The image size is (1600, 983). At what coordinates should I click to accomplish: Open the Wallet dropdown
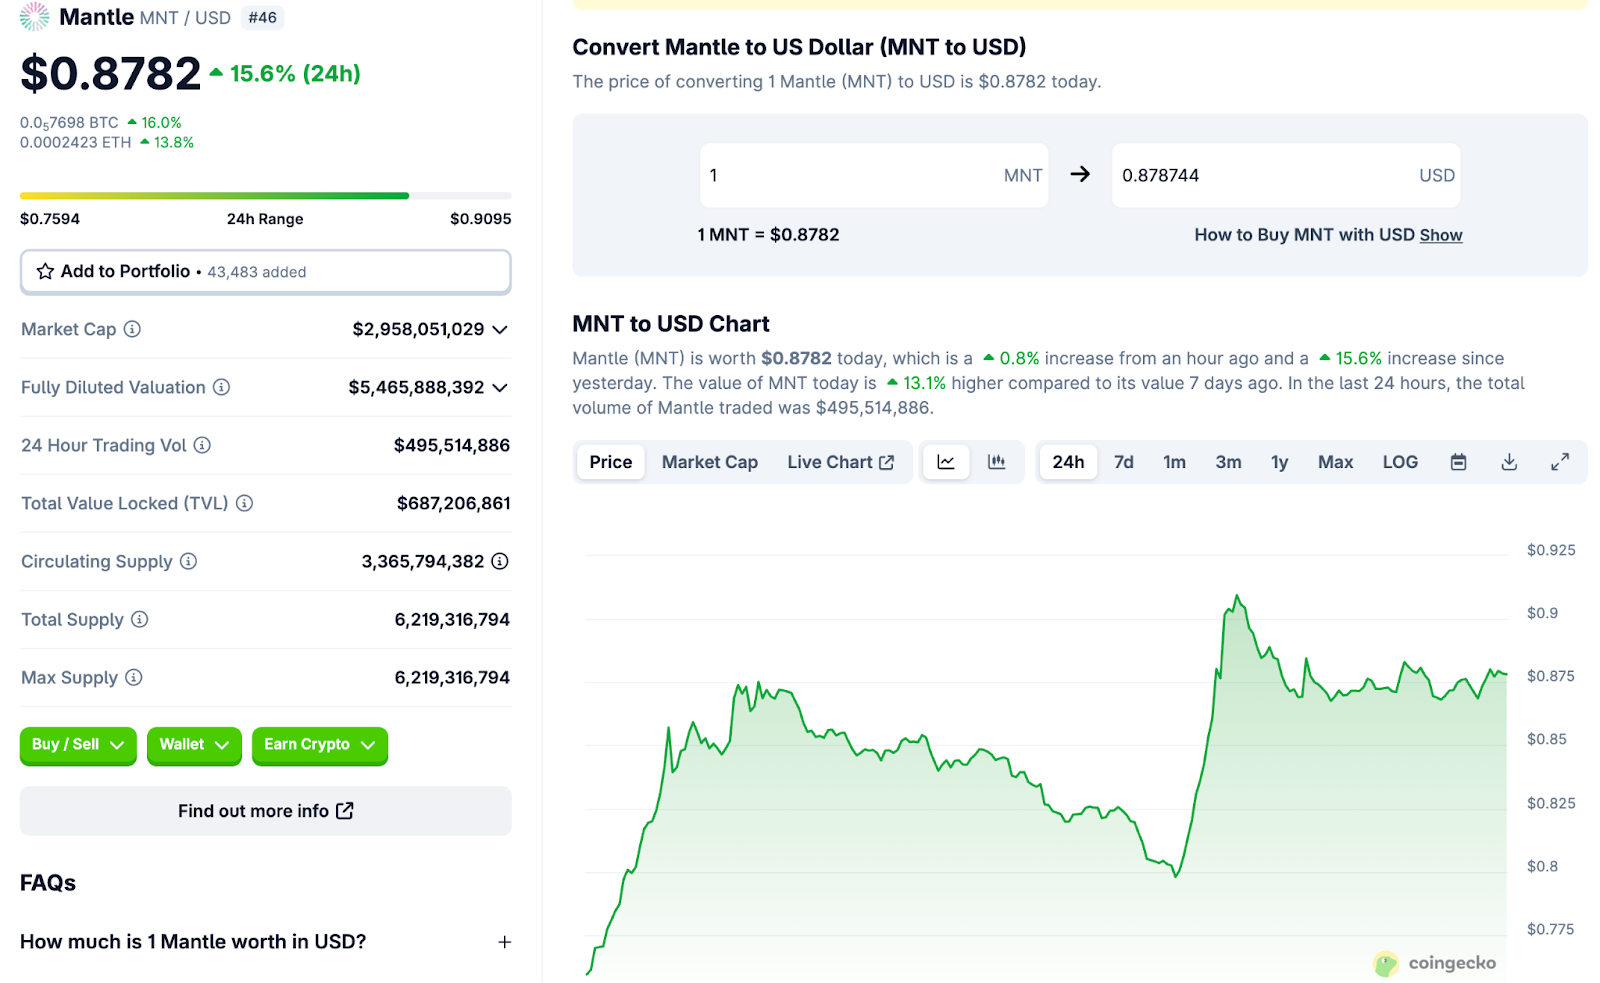click(x=194, y=745)
